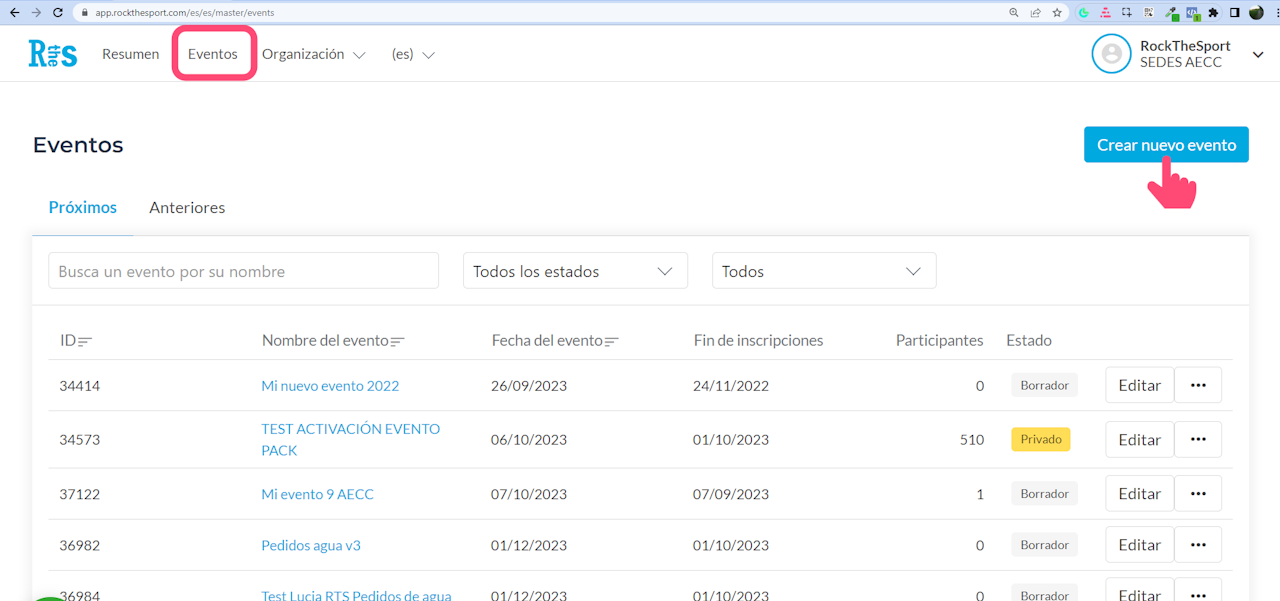Open the green crescent browser extension
Image resolution: width=1280 pixels, height=601 pixels.
tap(1083, 13)
